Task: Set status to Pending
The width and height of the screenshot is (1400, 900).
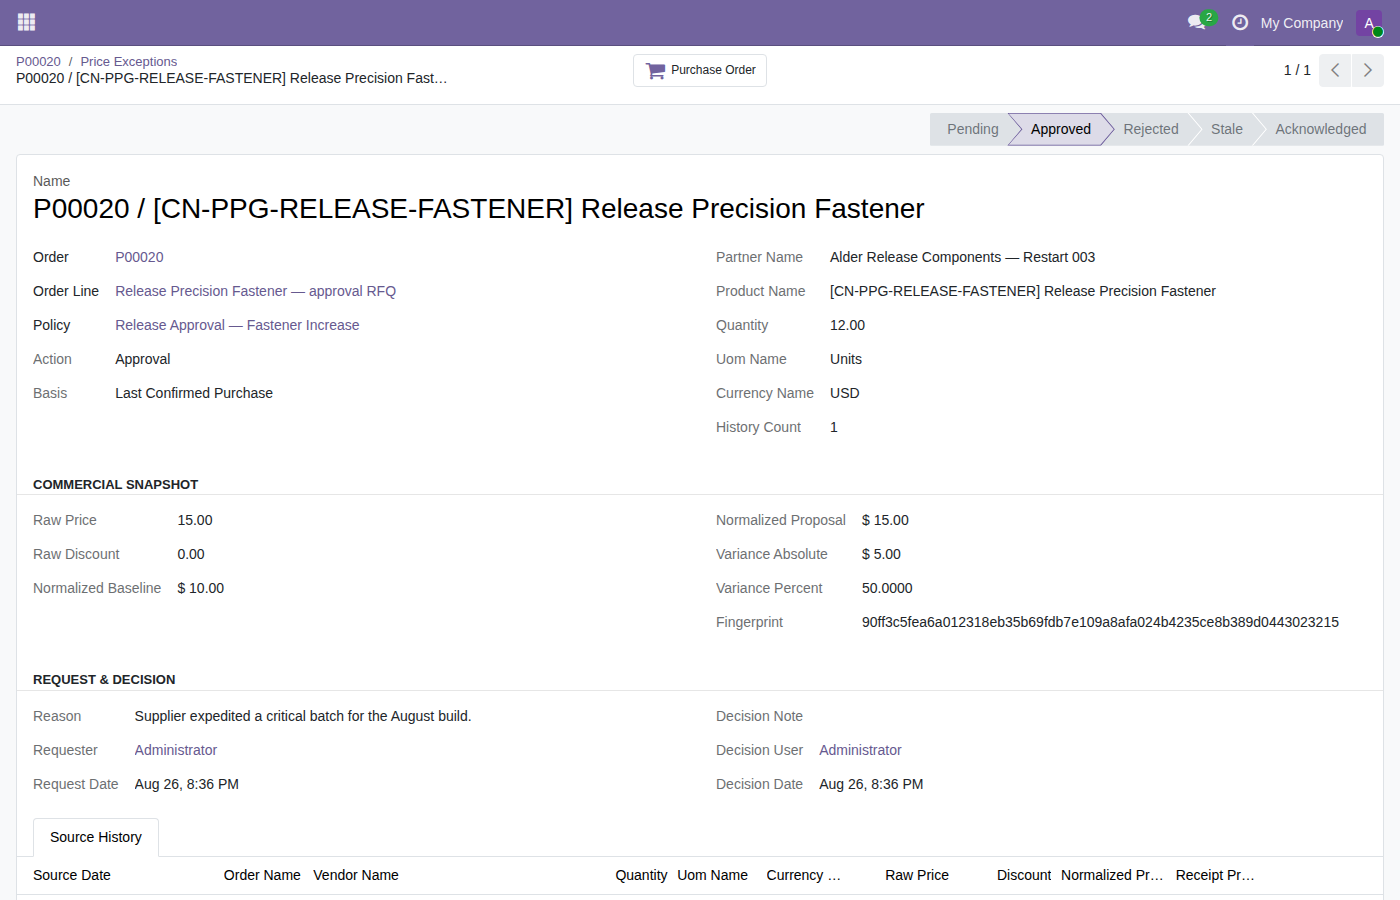Action: (970, 129)
